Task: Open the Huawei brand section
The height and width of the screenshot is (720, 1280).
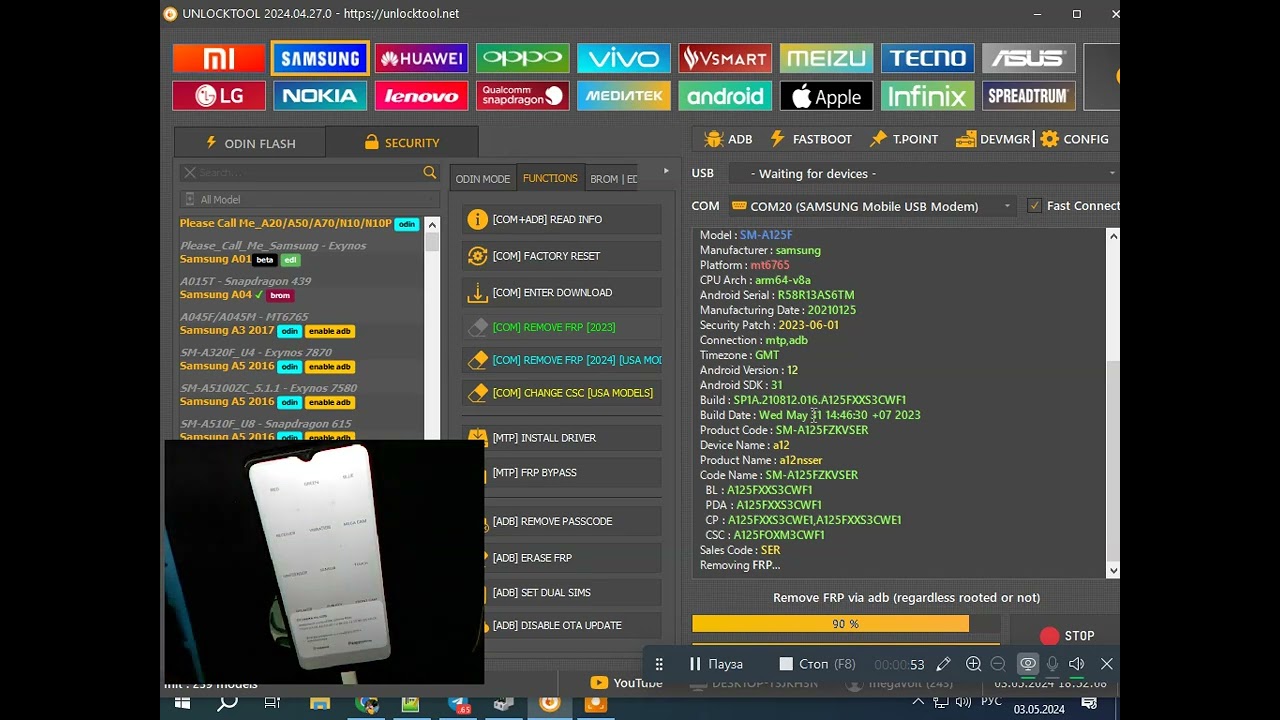Action: pos(421,58)
